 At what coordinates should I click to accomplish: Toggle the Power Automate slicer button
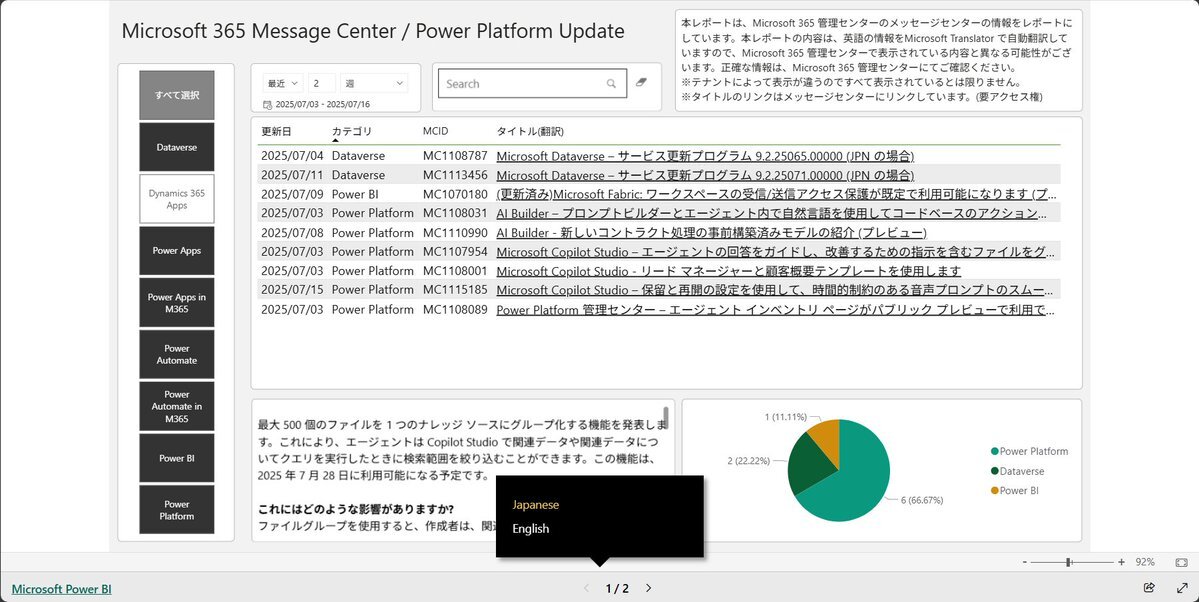coord(177,354)
